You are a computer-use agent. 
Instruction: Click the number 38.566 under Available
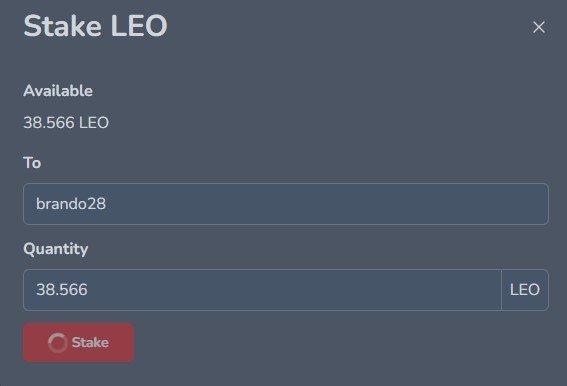49,123
